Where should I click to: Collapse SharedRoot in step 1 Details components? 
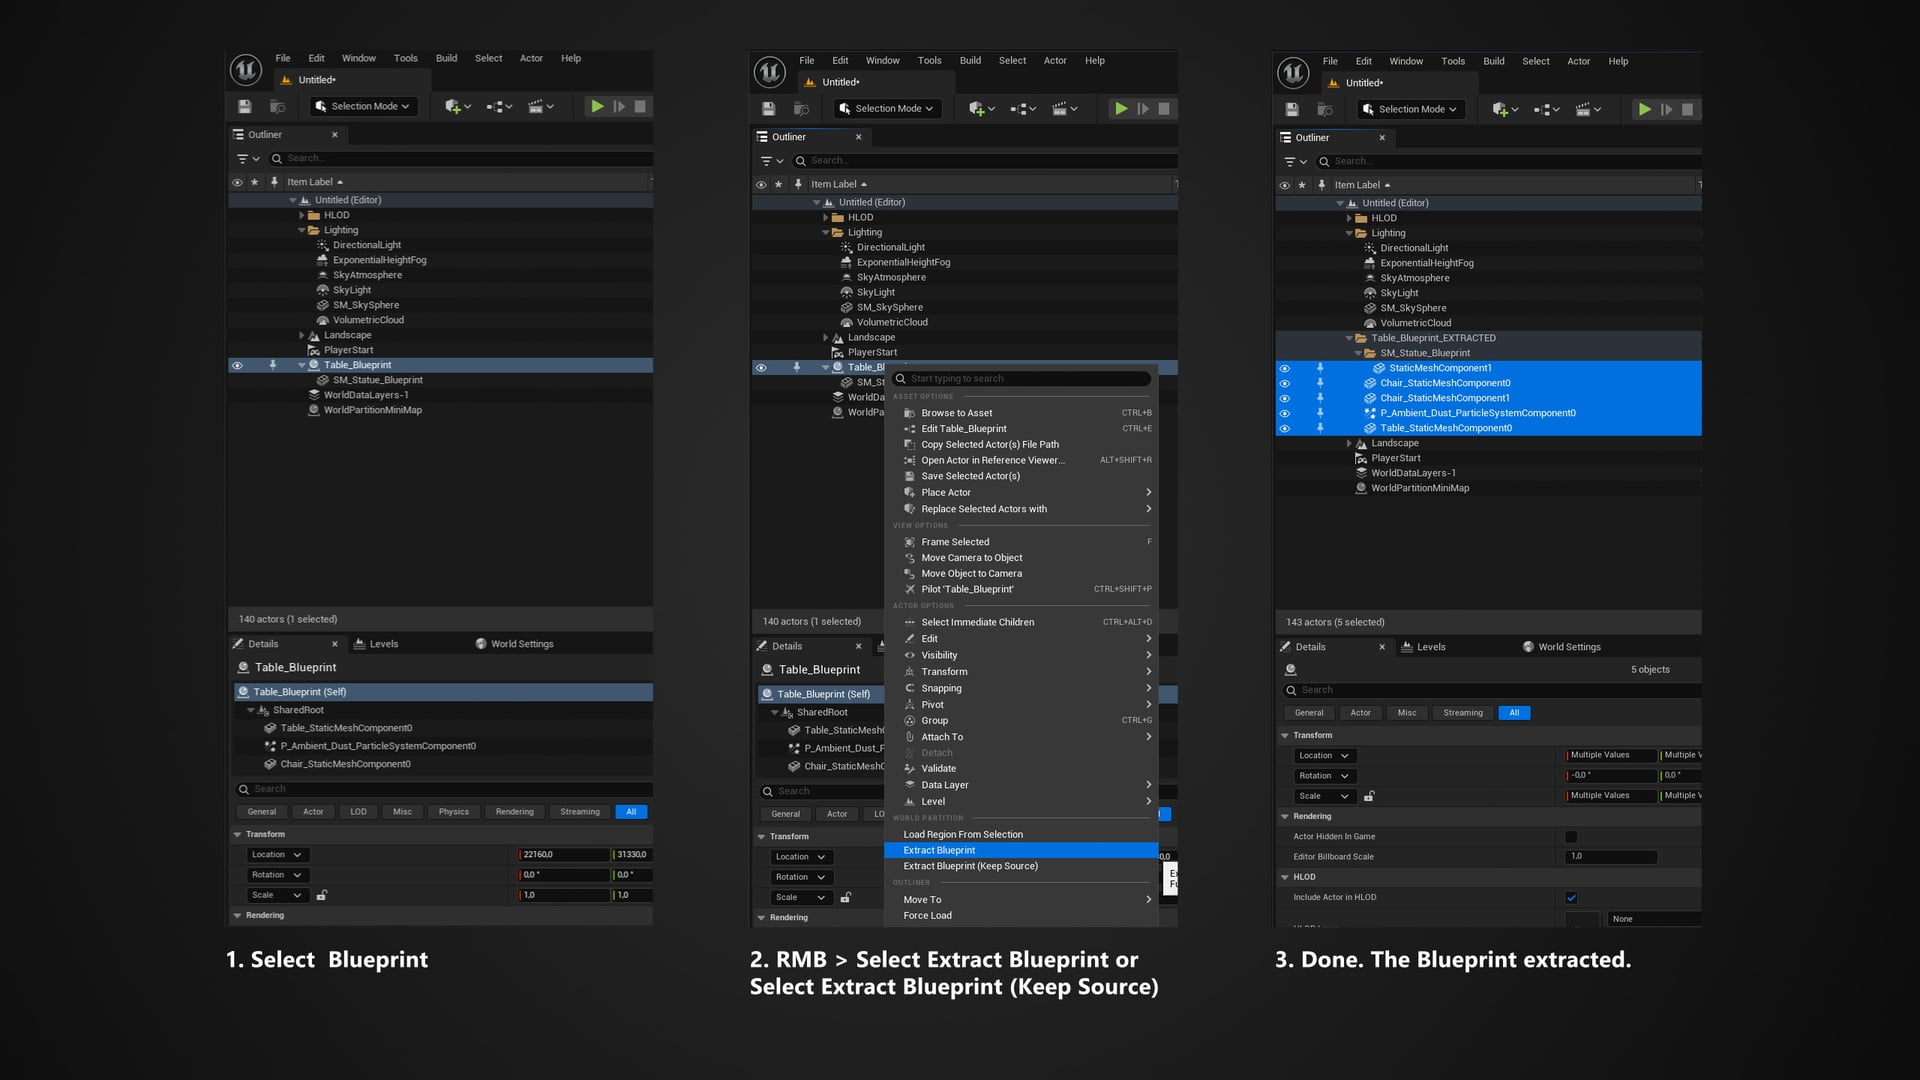click(251, 710)
